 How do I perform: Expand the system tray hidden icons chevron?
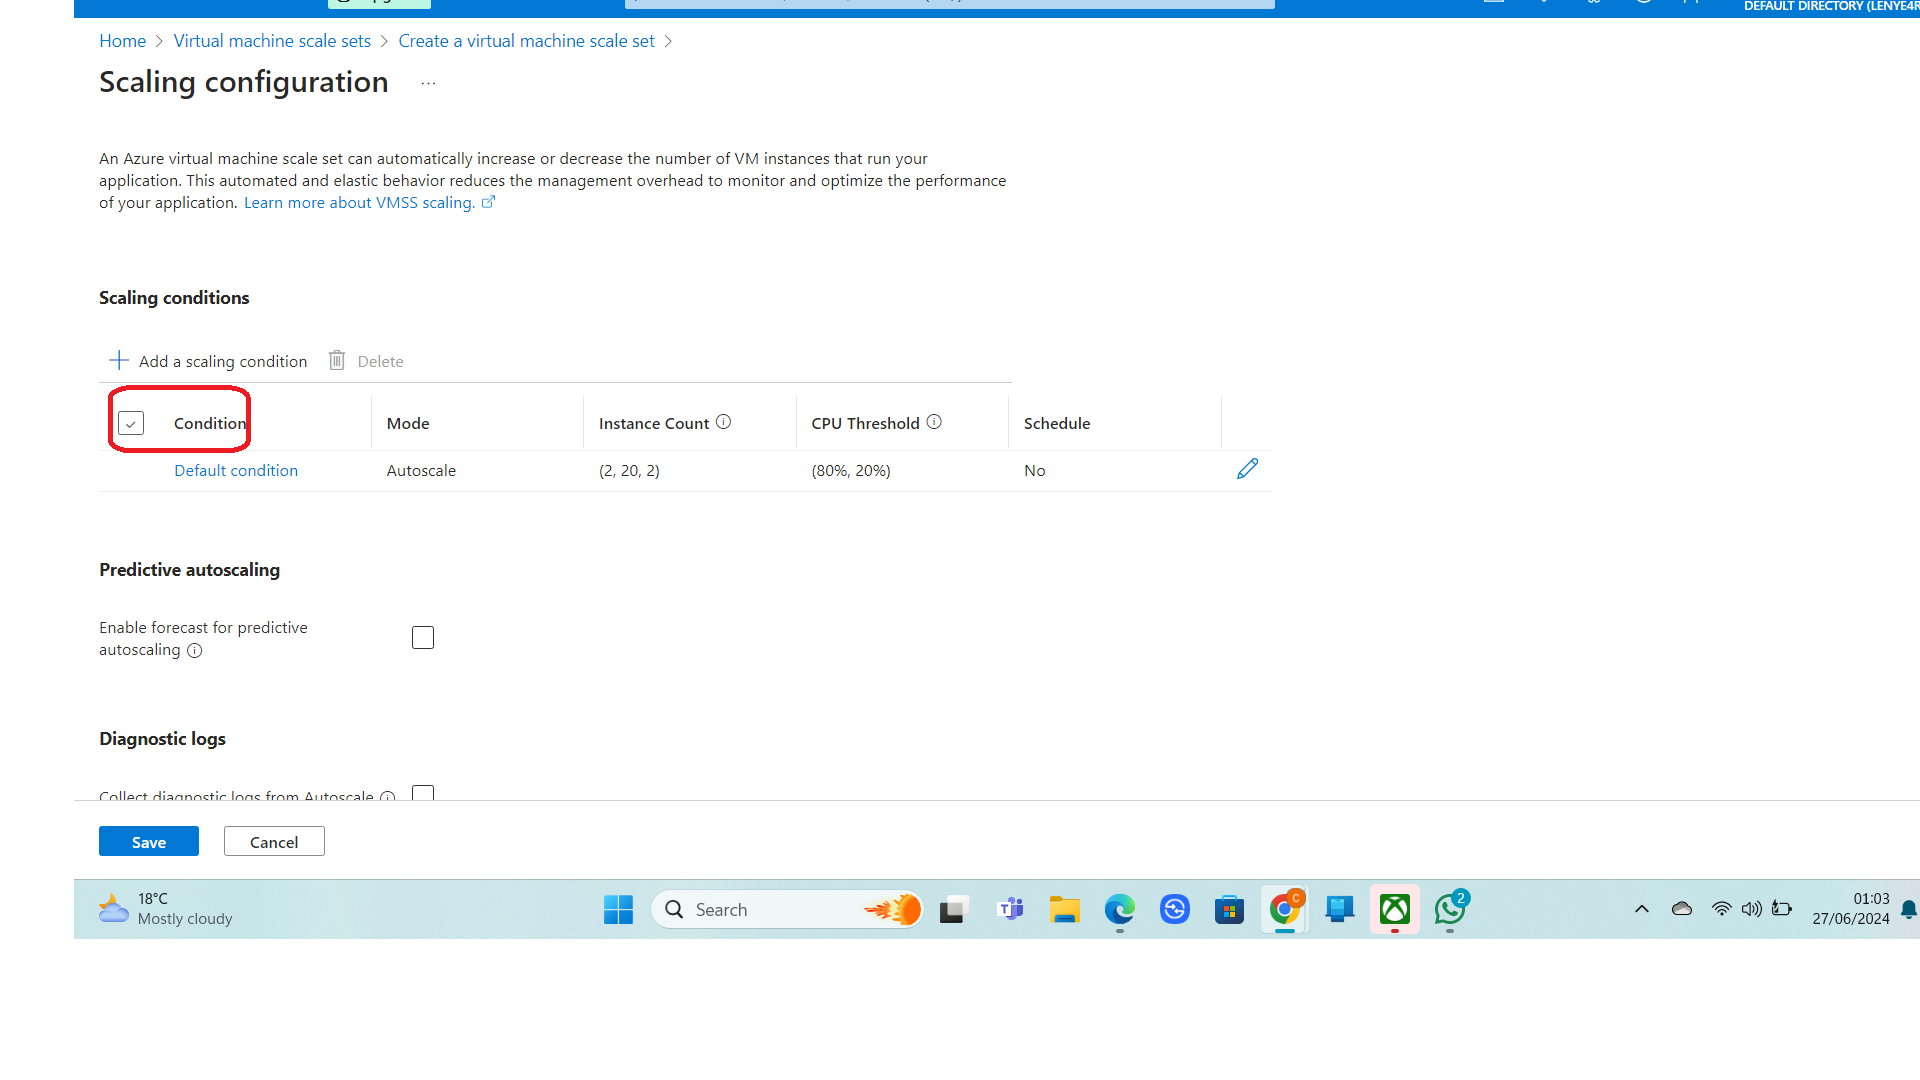tap(1641, 909)
